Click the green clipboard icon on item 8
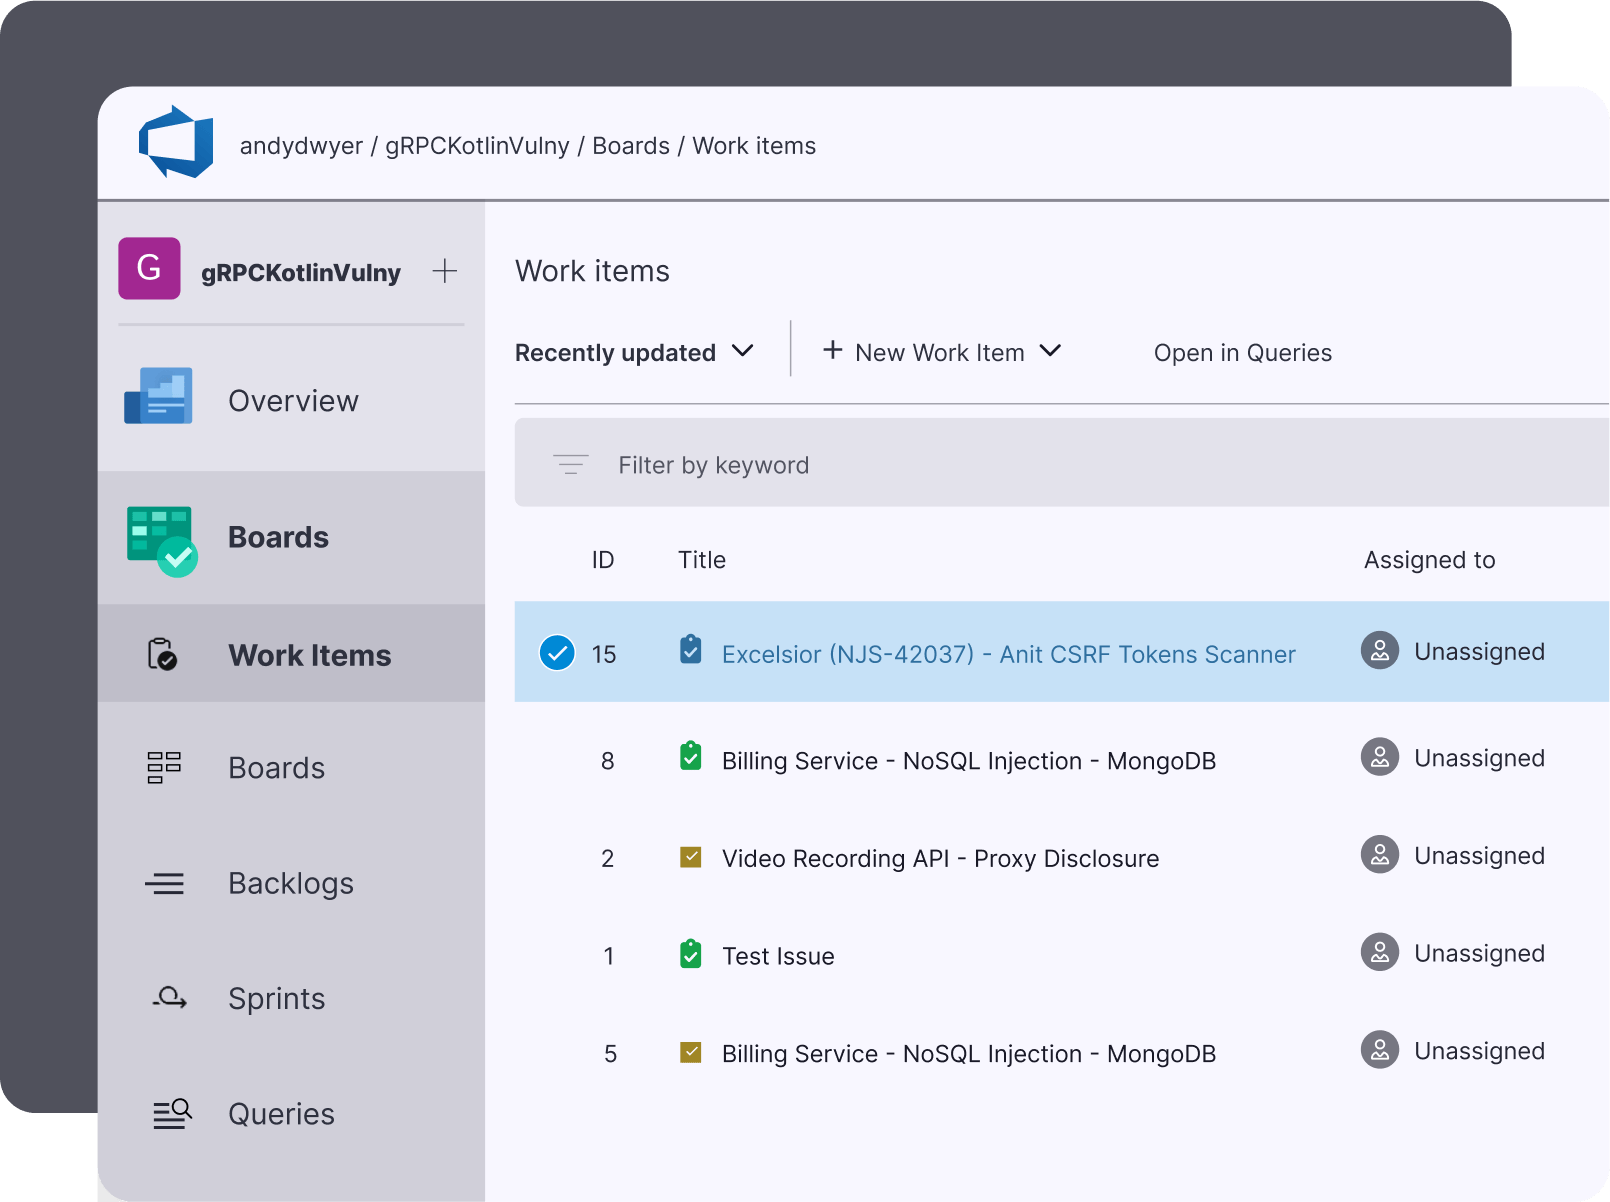 click(x=690, y=756)
